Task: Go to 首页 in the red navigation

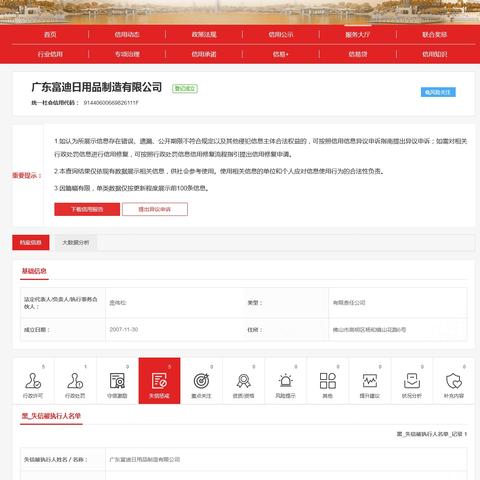Action: (x=50, y=34)
